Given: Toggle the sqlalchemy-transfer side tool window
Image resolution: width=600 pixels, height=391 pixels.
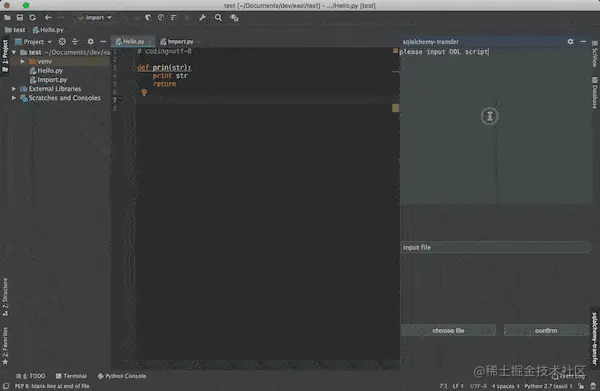Looking at the screenshot, I should (x=595, y=338).
